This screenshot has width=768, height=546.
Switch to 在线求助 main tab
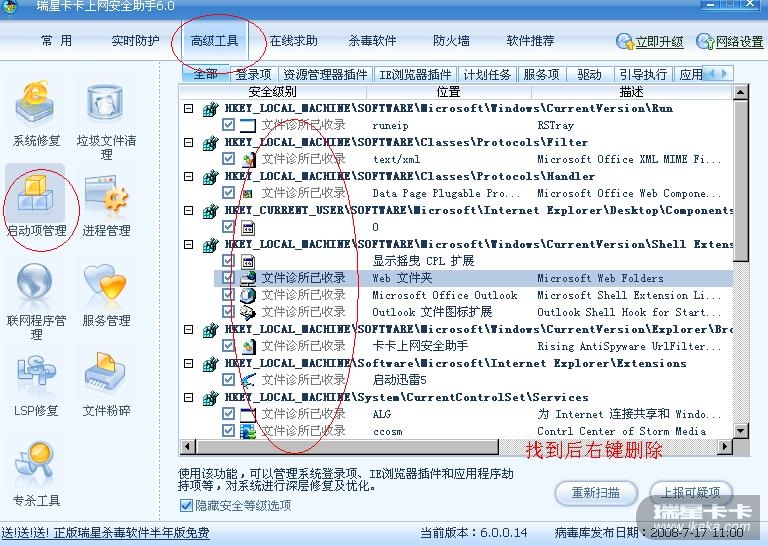[x=293, y=41]
